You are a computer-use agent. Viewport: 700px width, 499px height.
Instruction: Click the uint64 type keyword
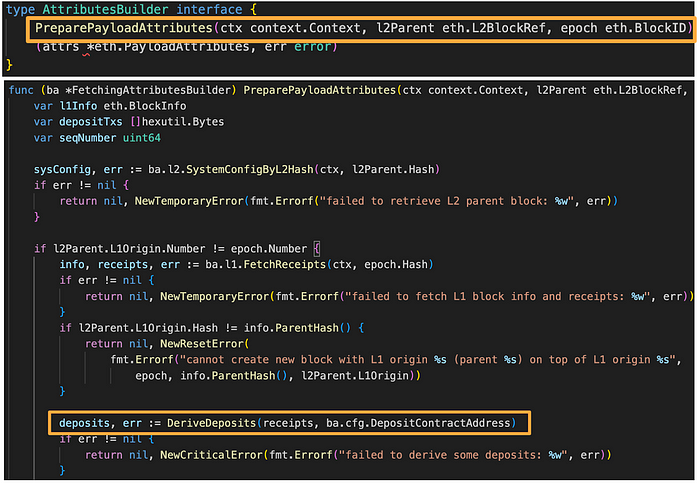coord(142,138)
